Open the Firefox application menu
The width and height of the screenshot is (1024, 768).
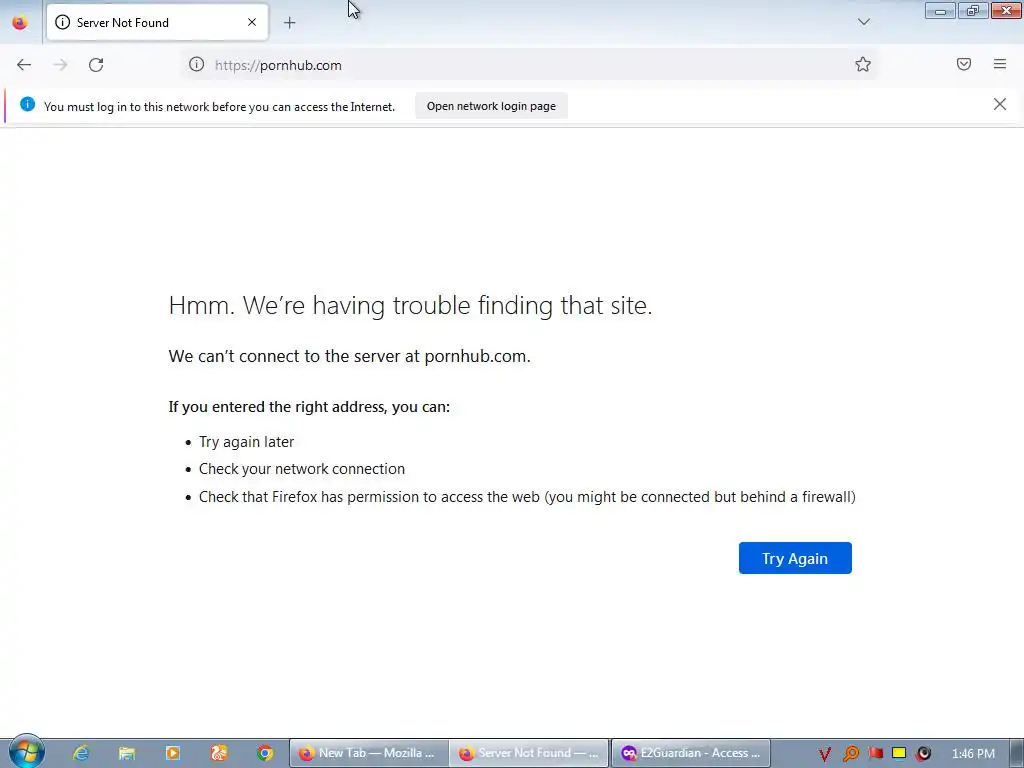pos(1000,64)
